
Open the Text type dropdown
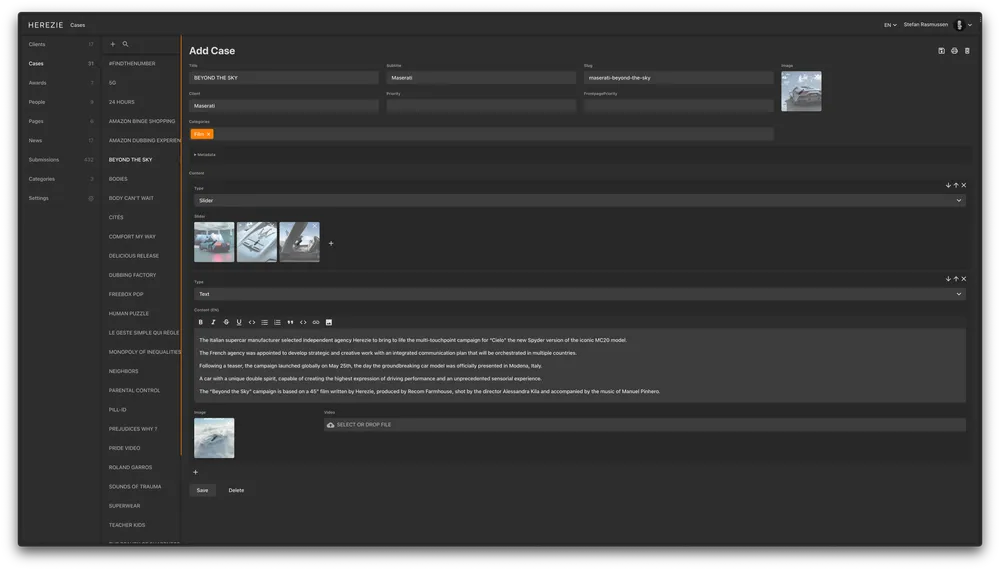click(x=578, y=294)
